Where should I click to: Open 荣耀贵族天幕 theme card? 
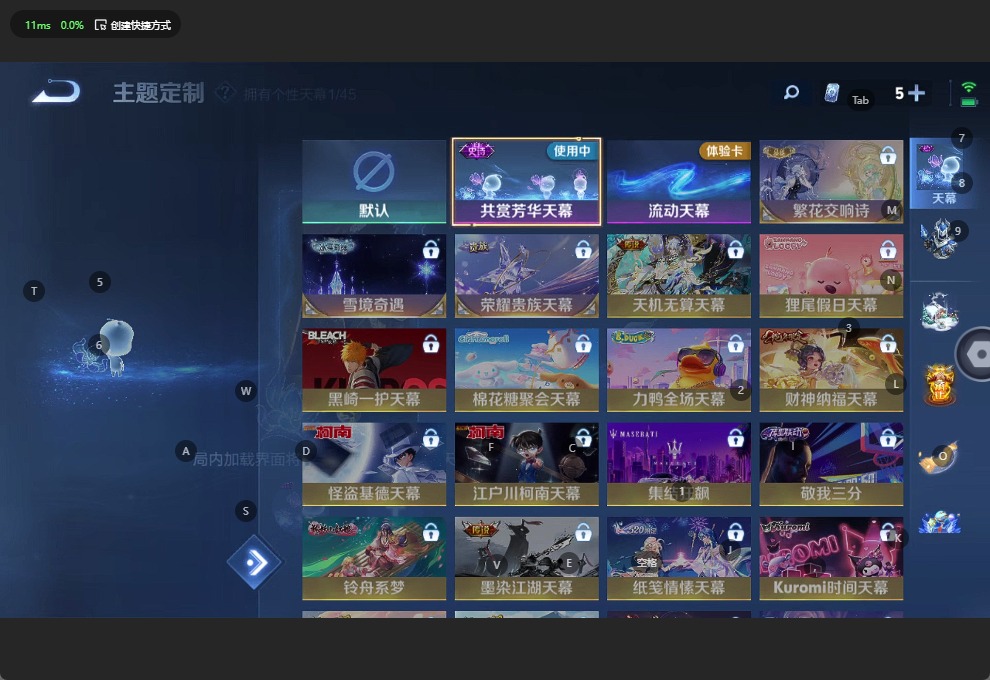click(x=527, y=276)
